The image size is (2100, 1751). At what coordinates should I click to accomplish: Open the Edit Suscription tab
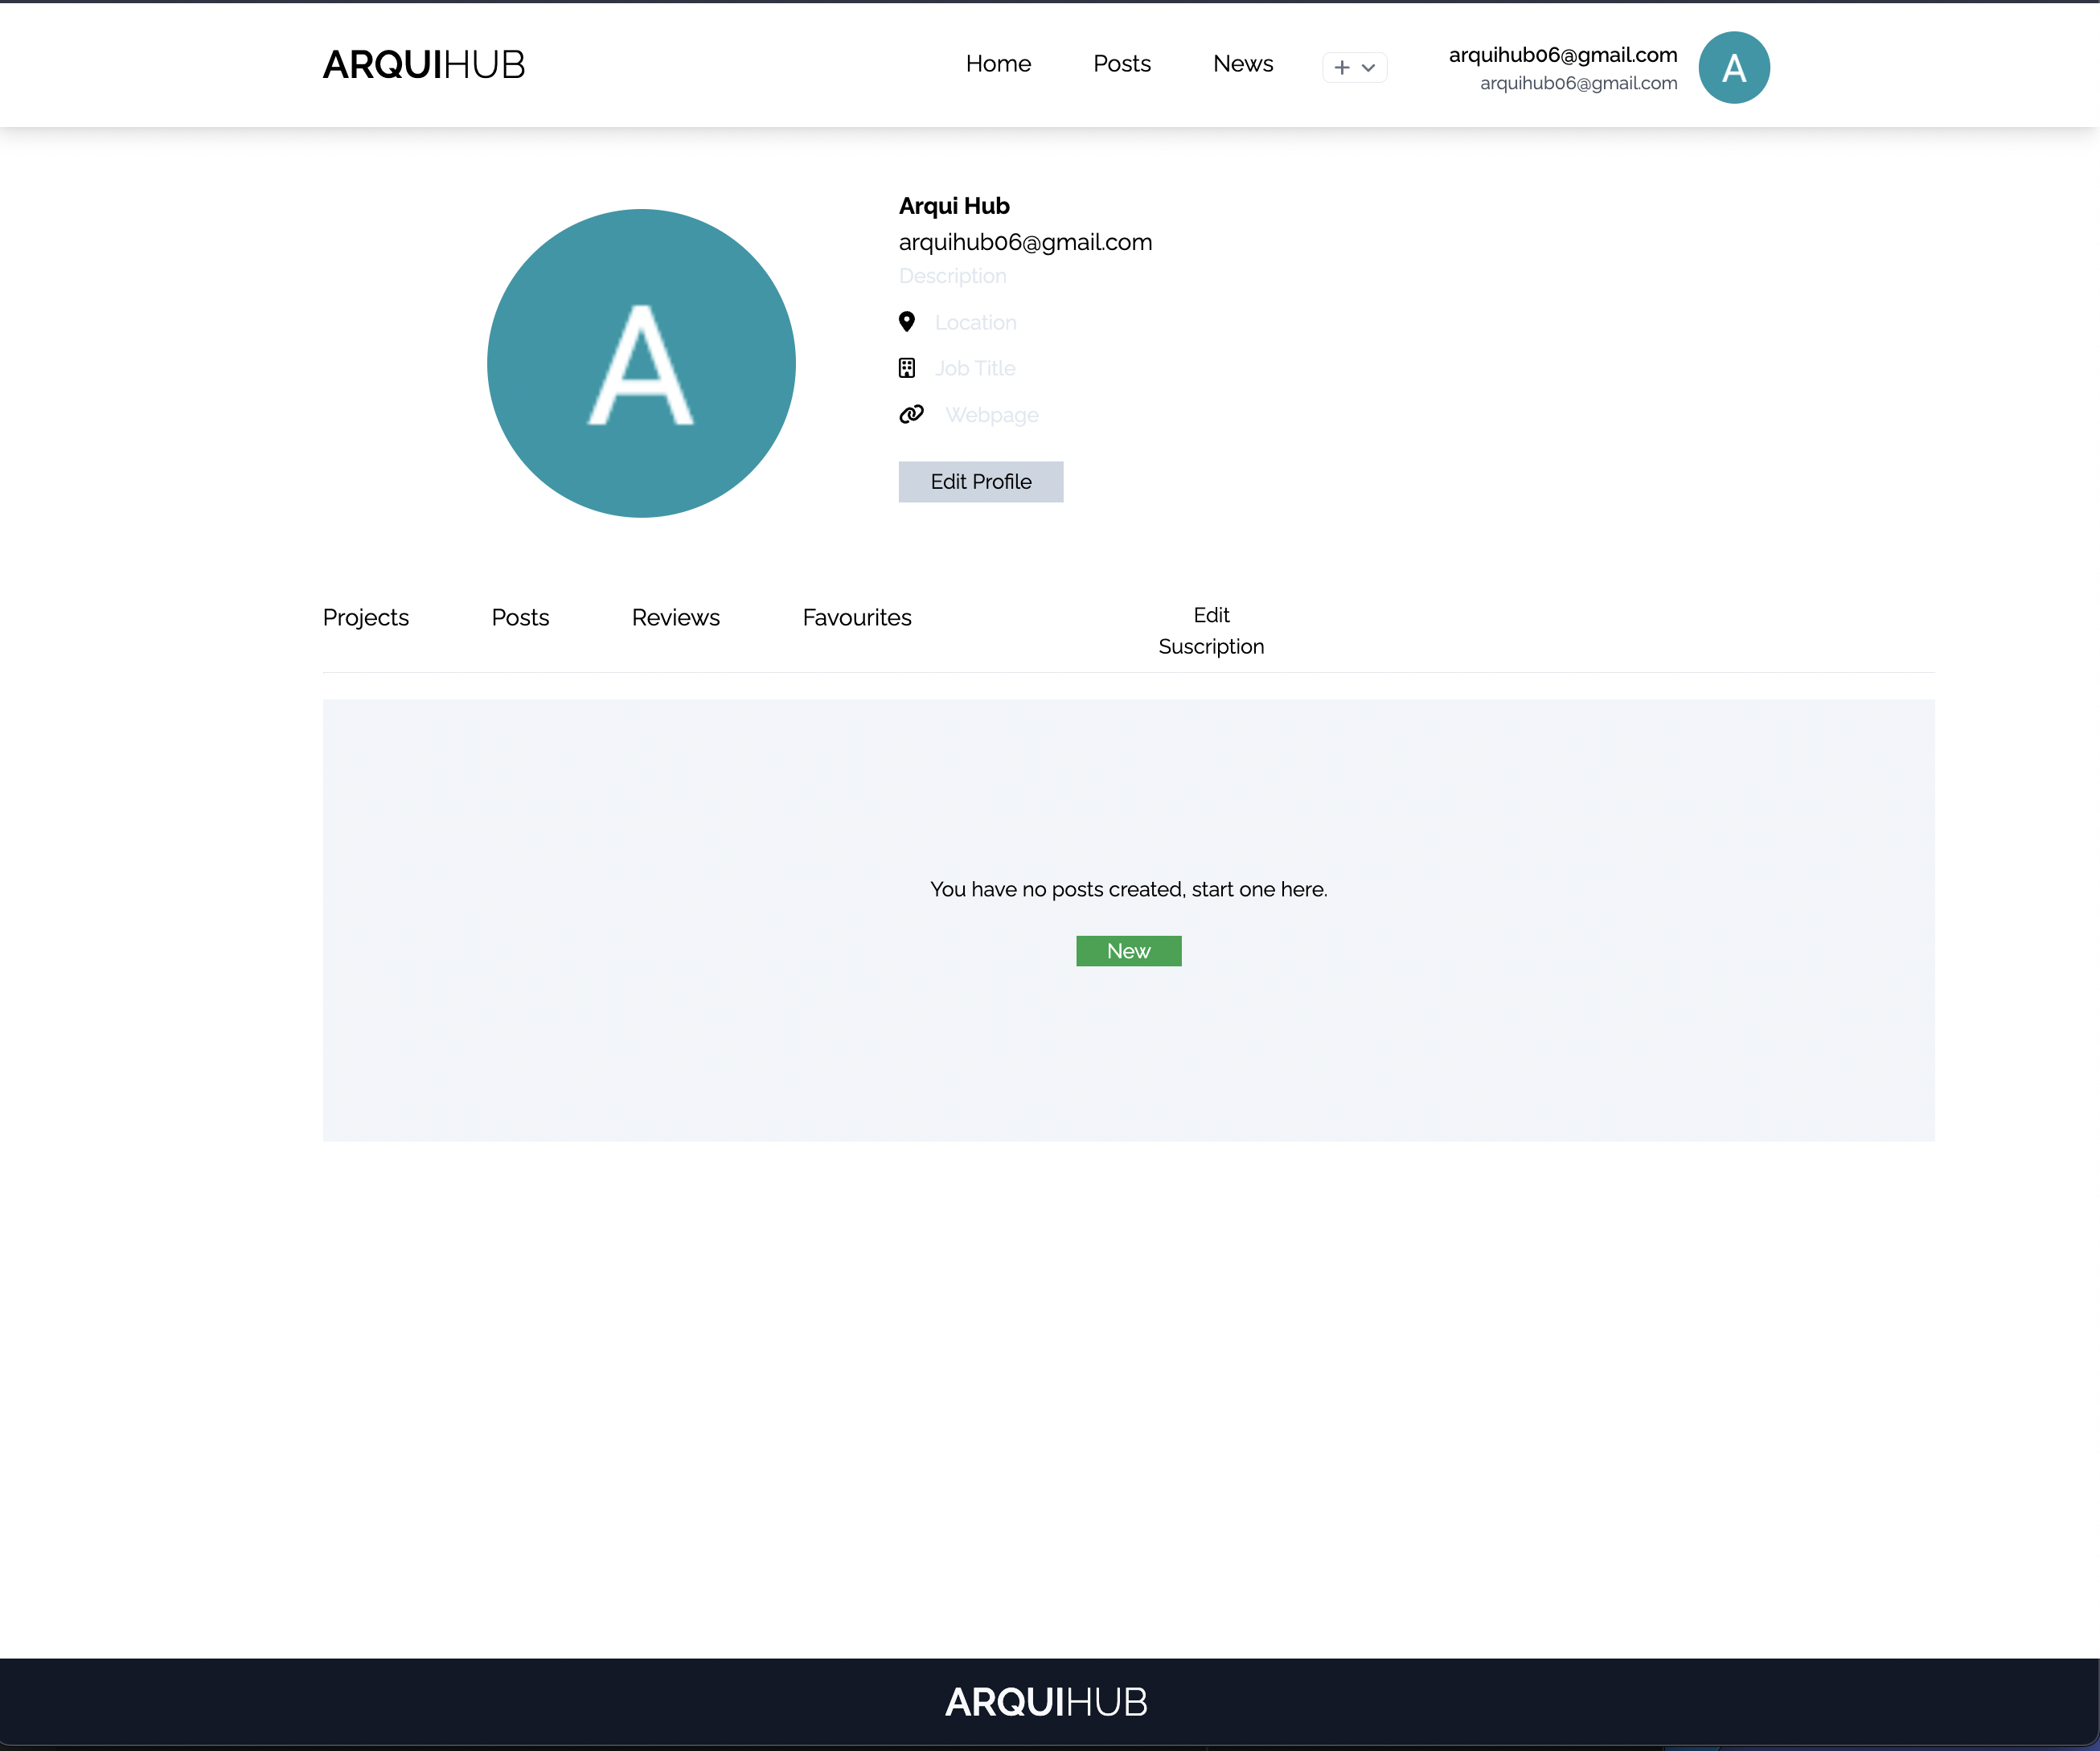pos(1211,630)
